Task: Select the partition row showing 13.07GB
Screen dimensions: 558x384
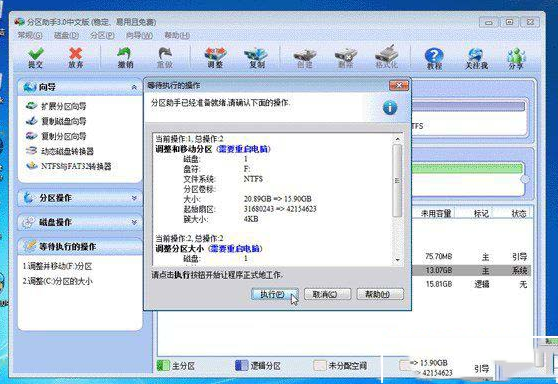Action: click(x=472, y=270)
